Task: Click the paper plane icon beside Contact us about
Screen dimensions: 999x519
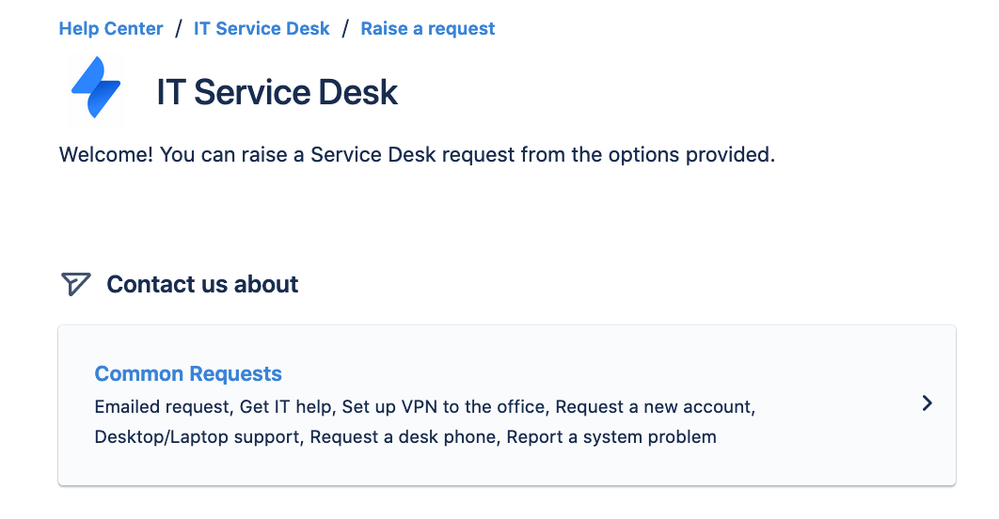Action: (76, 284)
